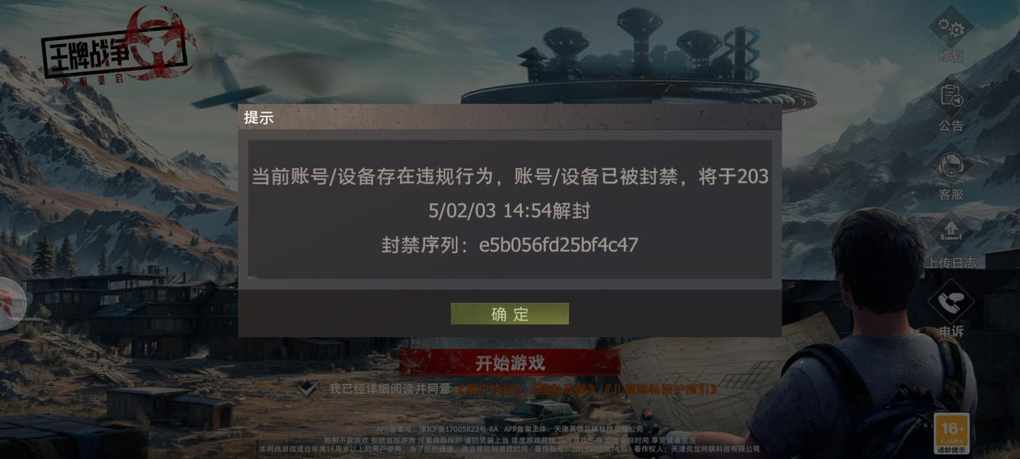Open the 公告 announcements icon
The image size is (1020, 459).
pos(950,96)
